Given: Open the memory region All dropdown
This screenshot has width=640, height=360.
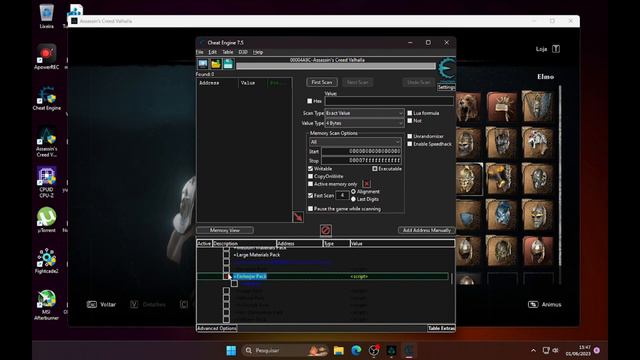Looking at the screenshot, I should point(355,142).
